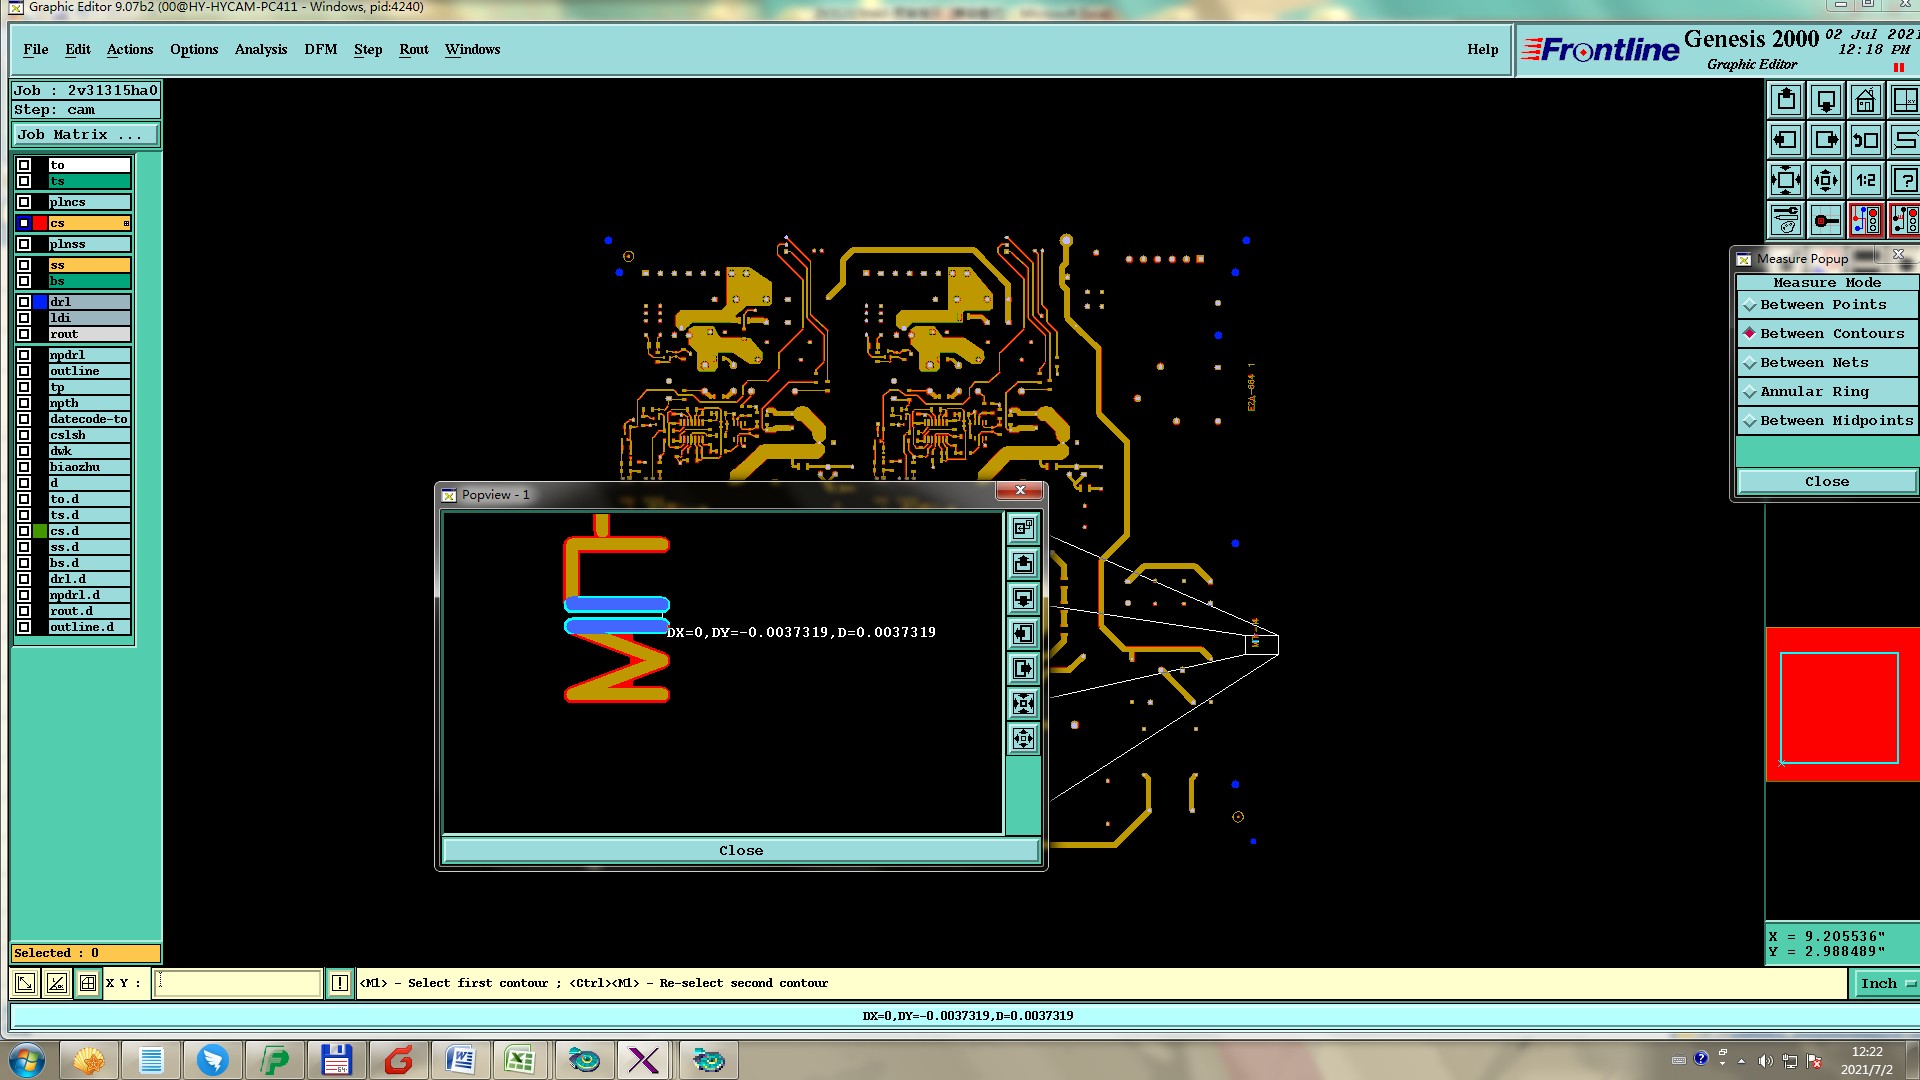The width and height of the screenshot is (1920, 1080).
Task: Click the pan right icon in Popview
Action: (x=1023, y=669)
